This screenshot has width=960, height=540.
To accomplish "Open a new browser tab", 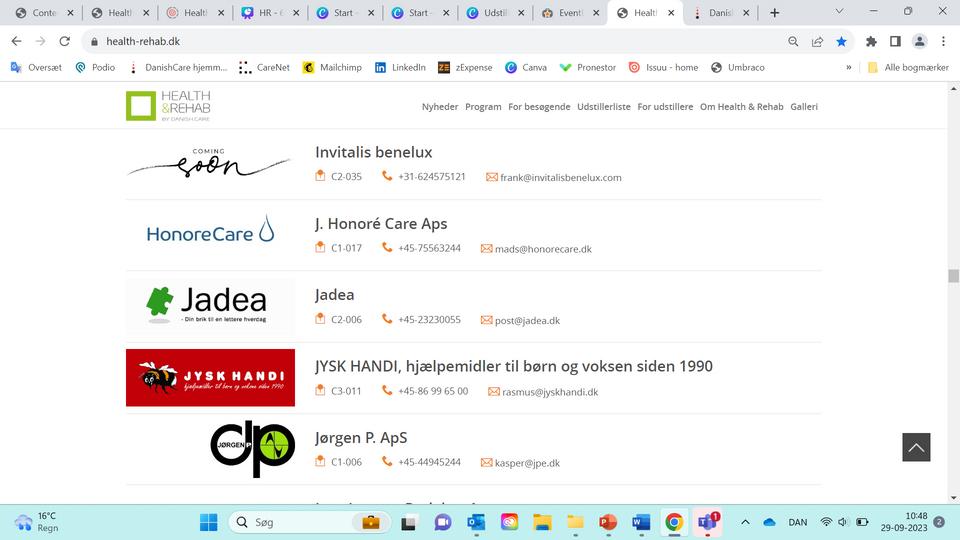I will [774, 12].
